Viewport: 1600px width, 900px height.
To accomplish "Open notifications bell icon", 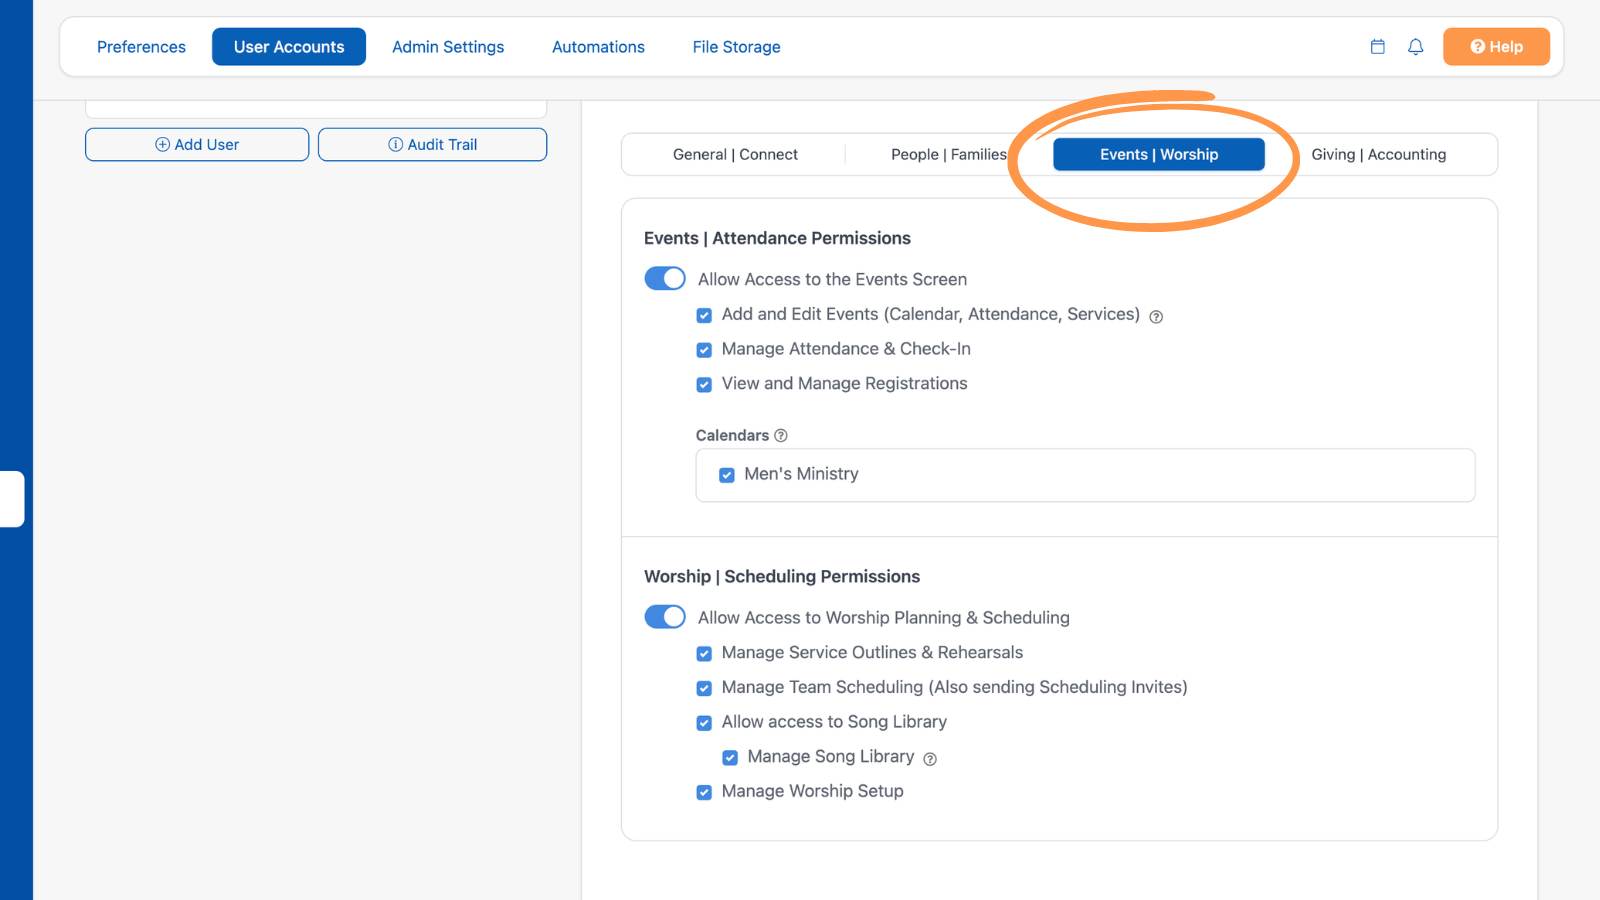I will [1415, 47].
